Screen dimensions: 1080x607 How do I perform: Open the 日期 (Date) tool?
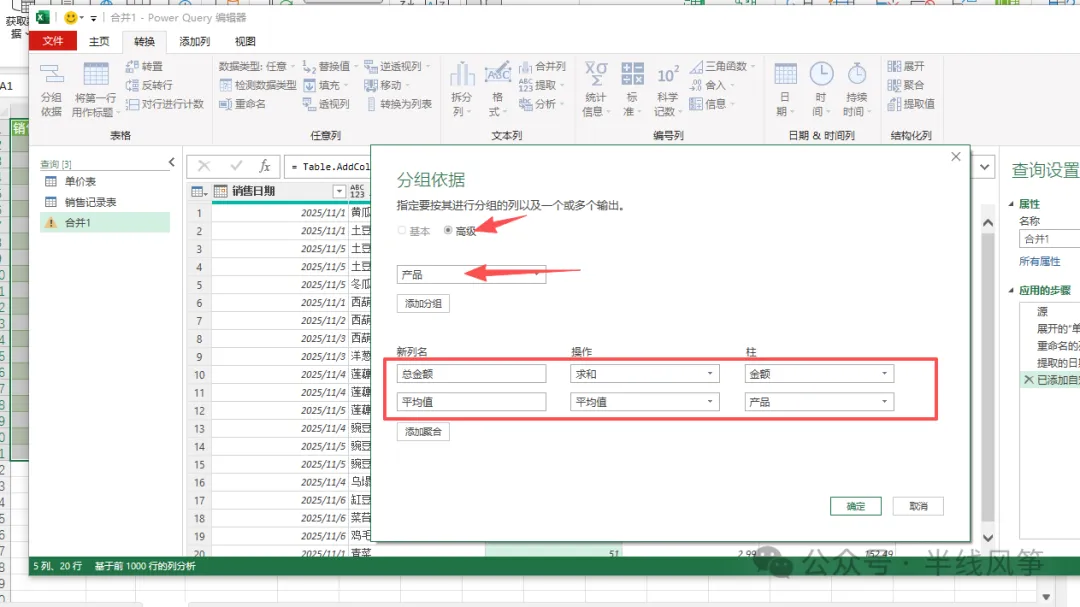pyautogui.click(x=785, y=90)
